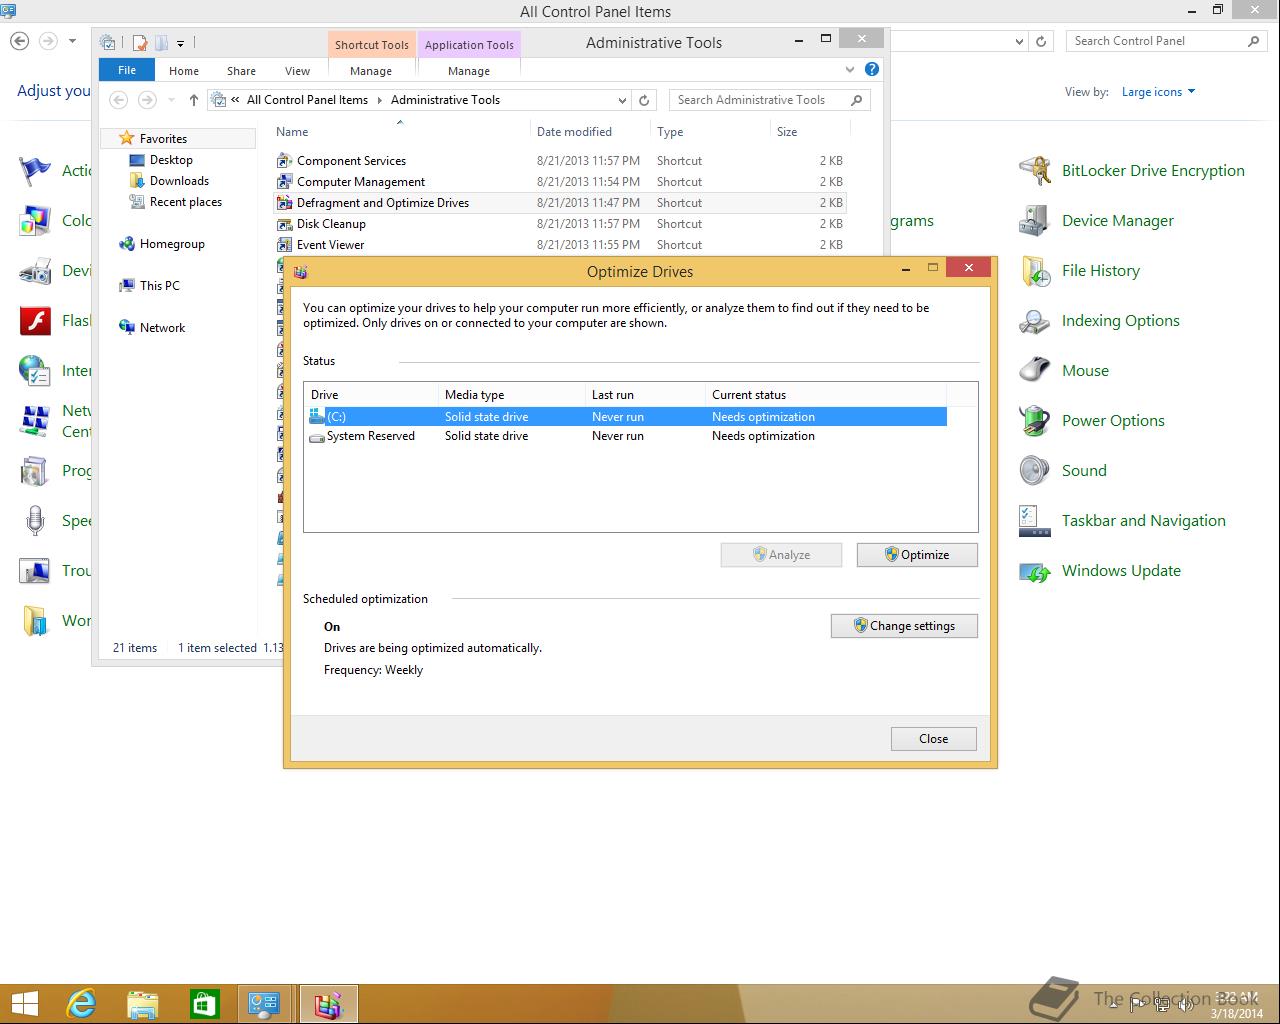The width and height of the screenshot is (1280, 1024).
Task: Click Optimize Drives taskbar icon
Action: (x=328, y=1004)
